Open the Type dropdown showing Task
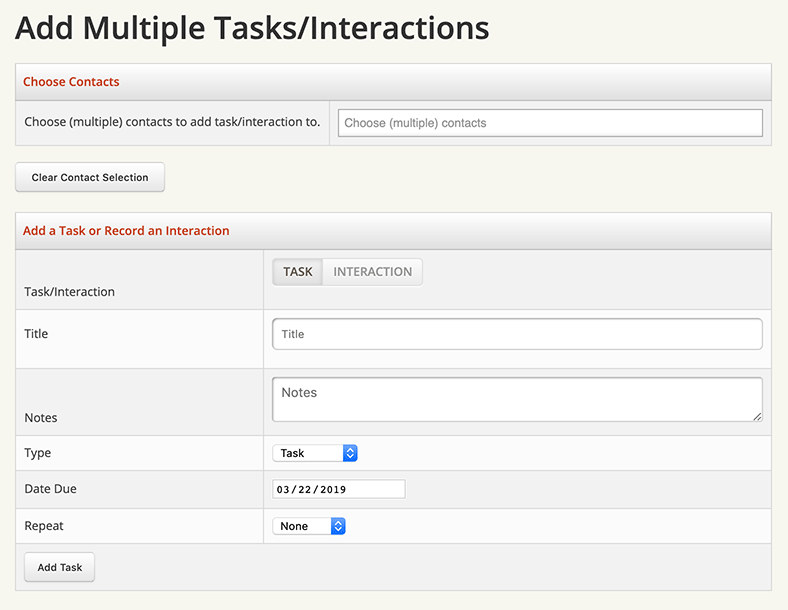The image size is (788, 610). 315,453
